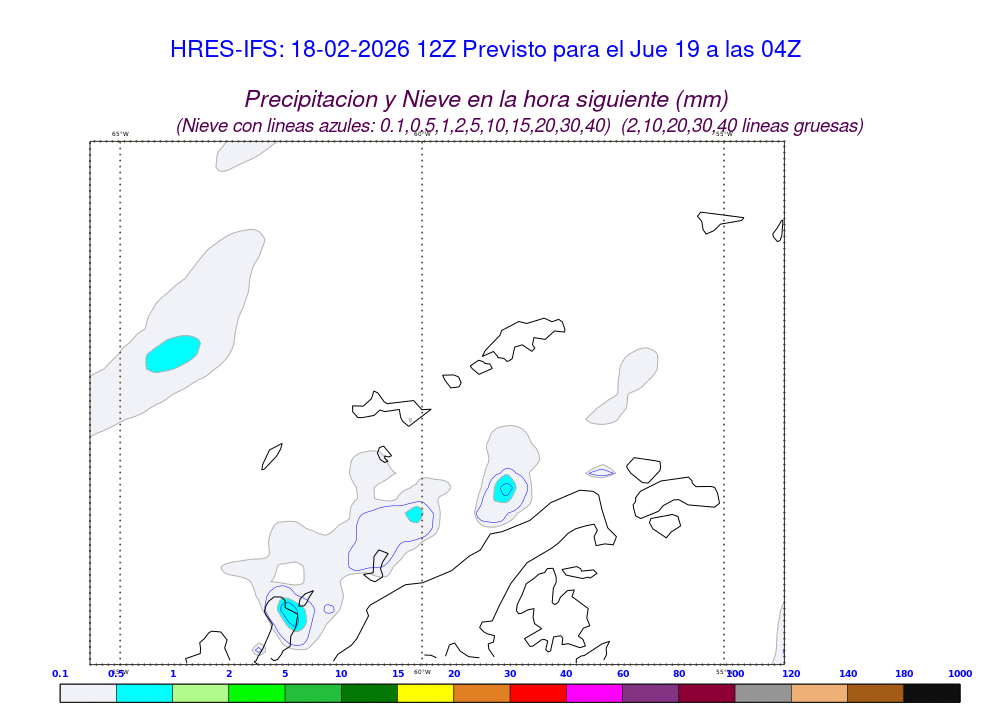Click the snow contour line description text
Viewport: 1000px width, 707px height.
point(519,126)
